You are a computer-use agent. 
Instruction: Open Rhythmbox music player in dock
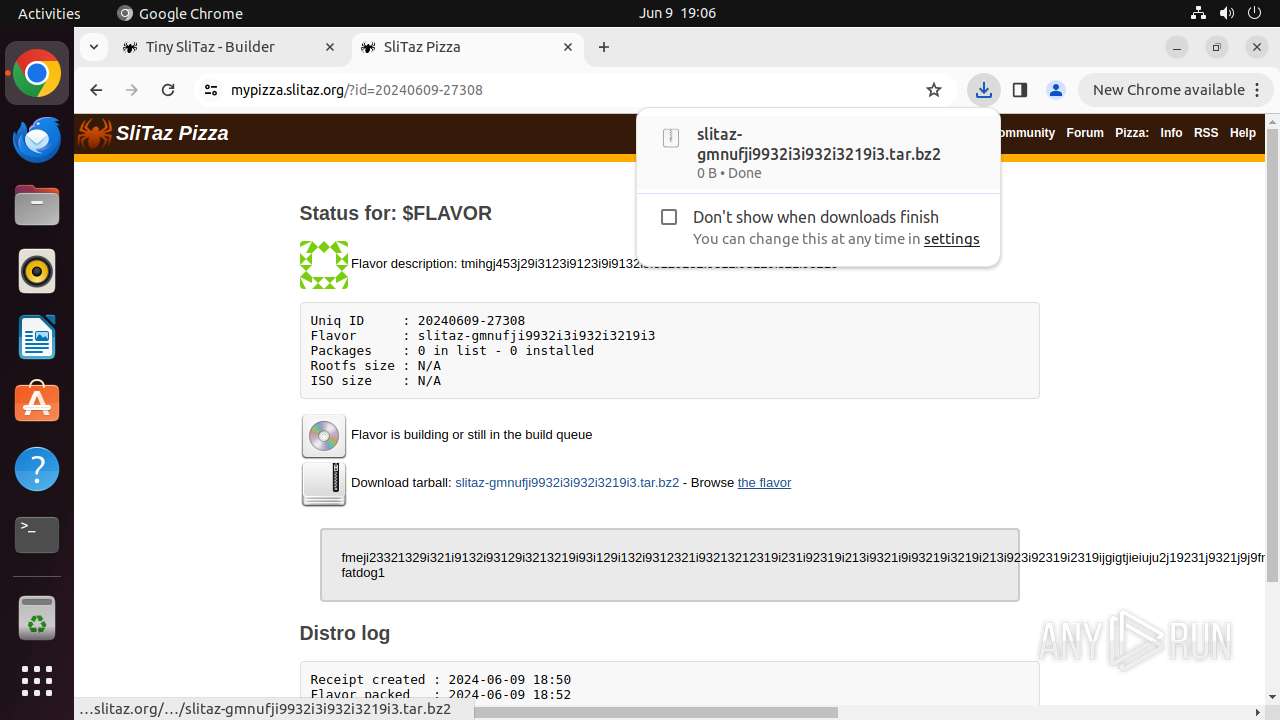[37, 271]
